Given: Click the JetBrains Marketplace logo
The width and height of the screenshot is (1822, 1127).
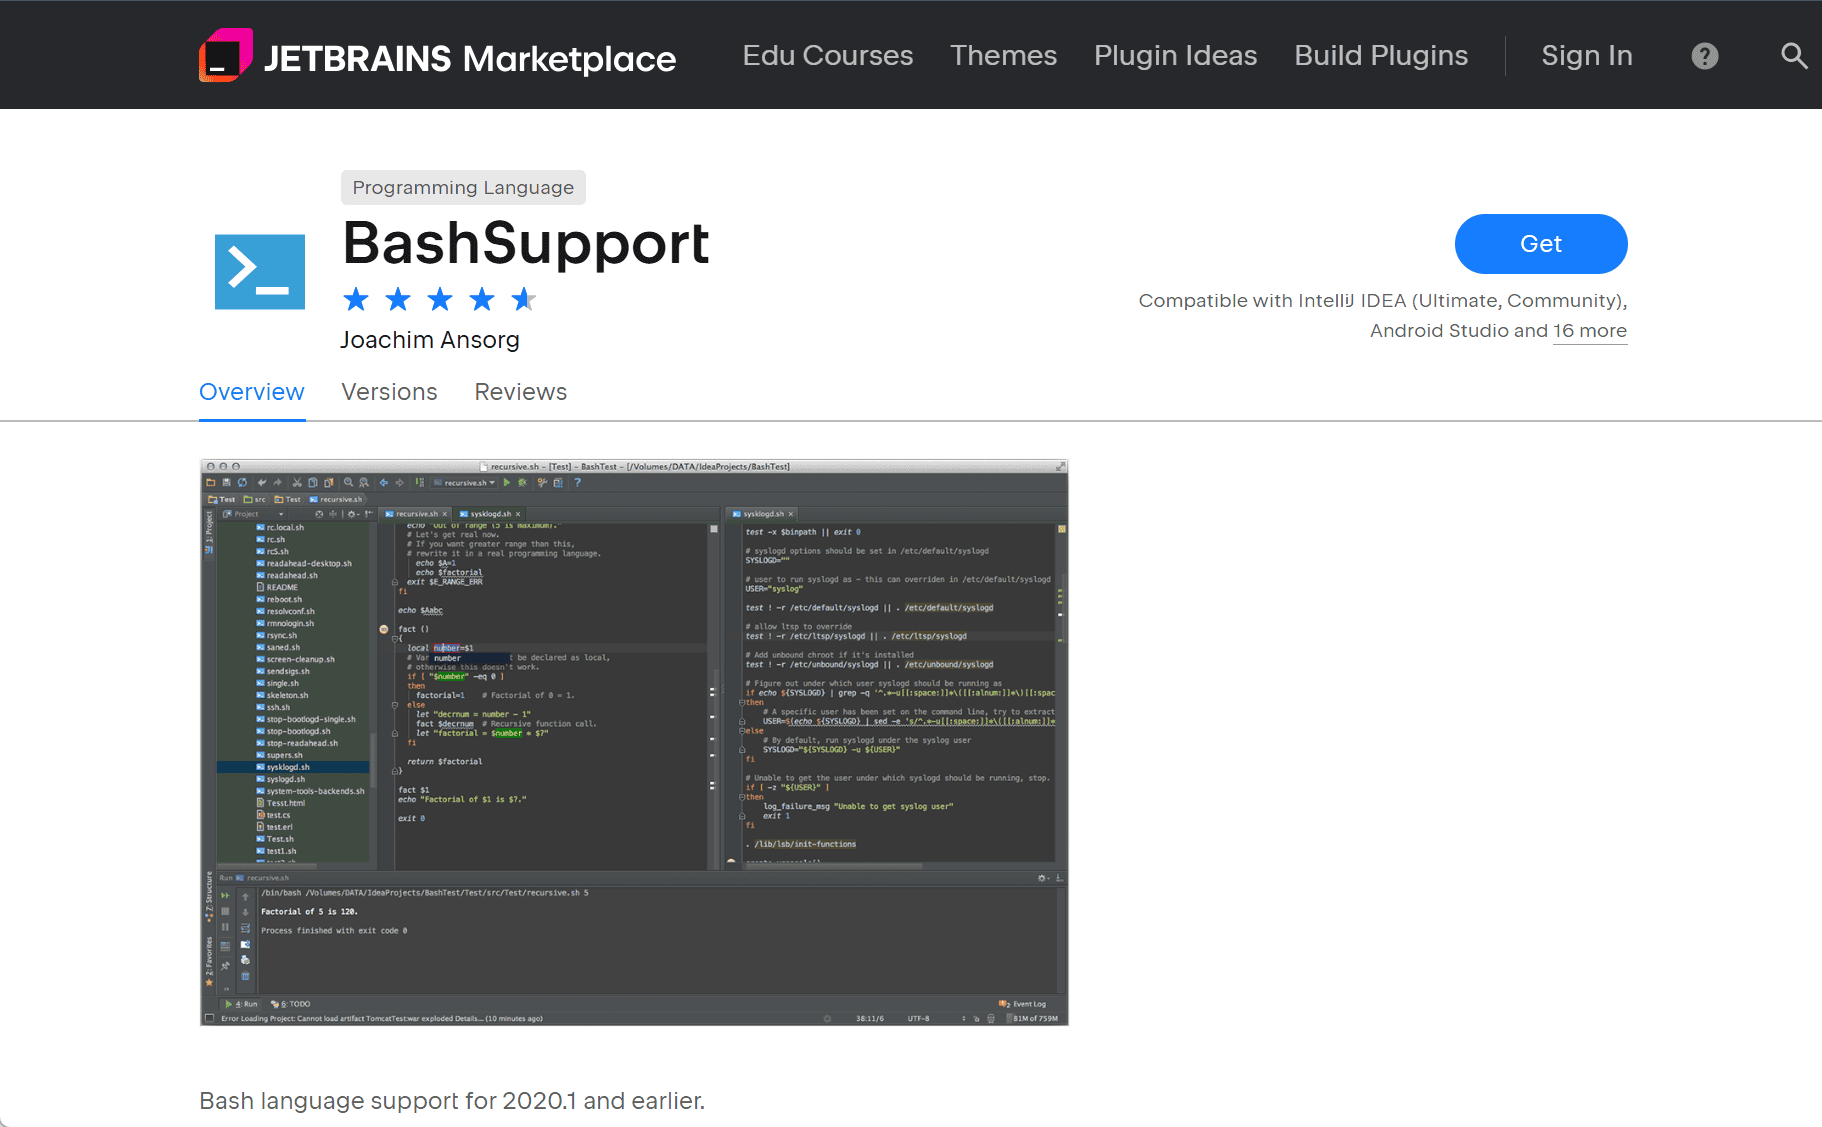Looking at the screenshot, I should [x=437, y=56].
